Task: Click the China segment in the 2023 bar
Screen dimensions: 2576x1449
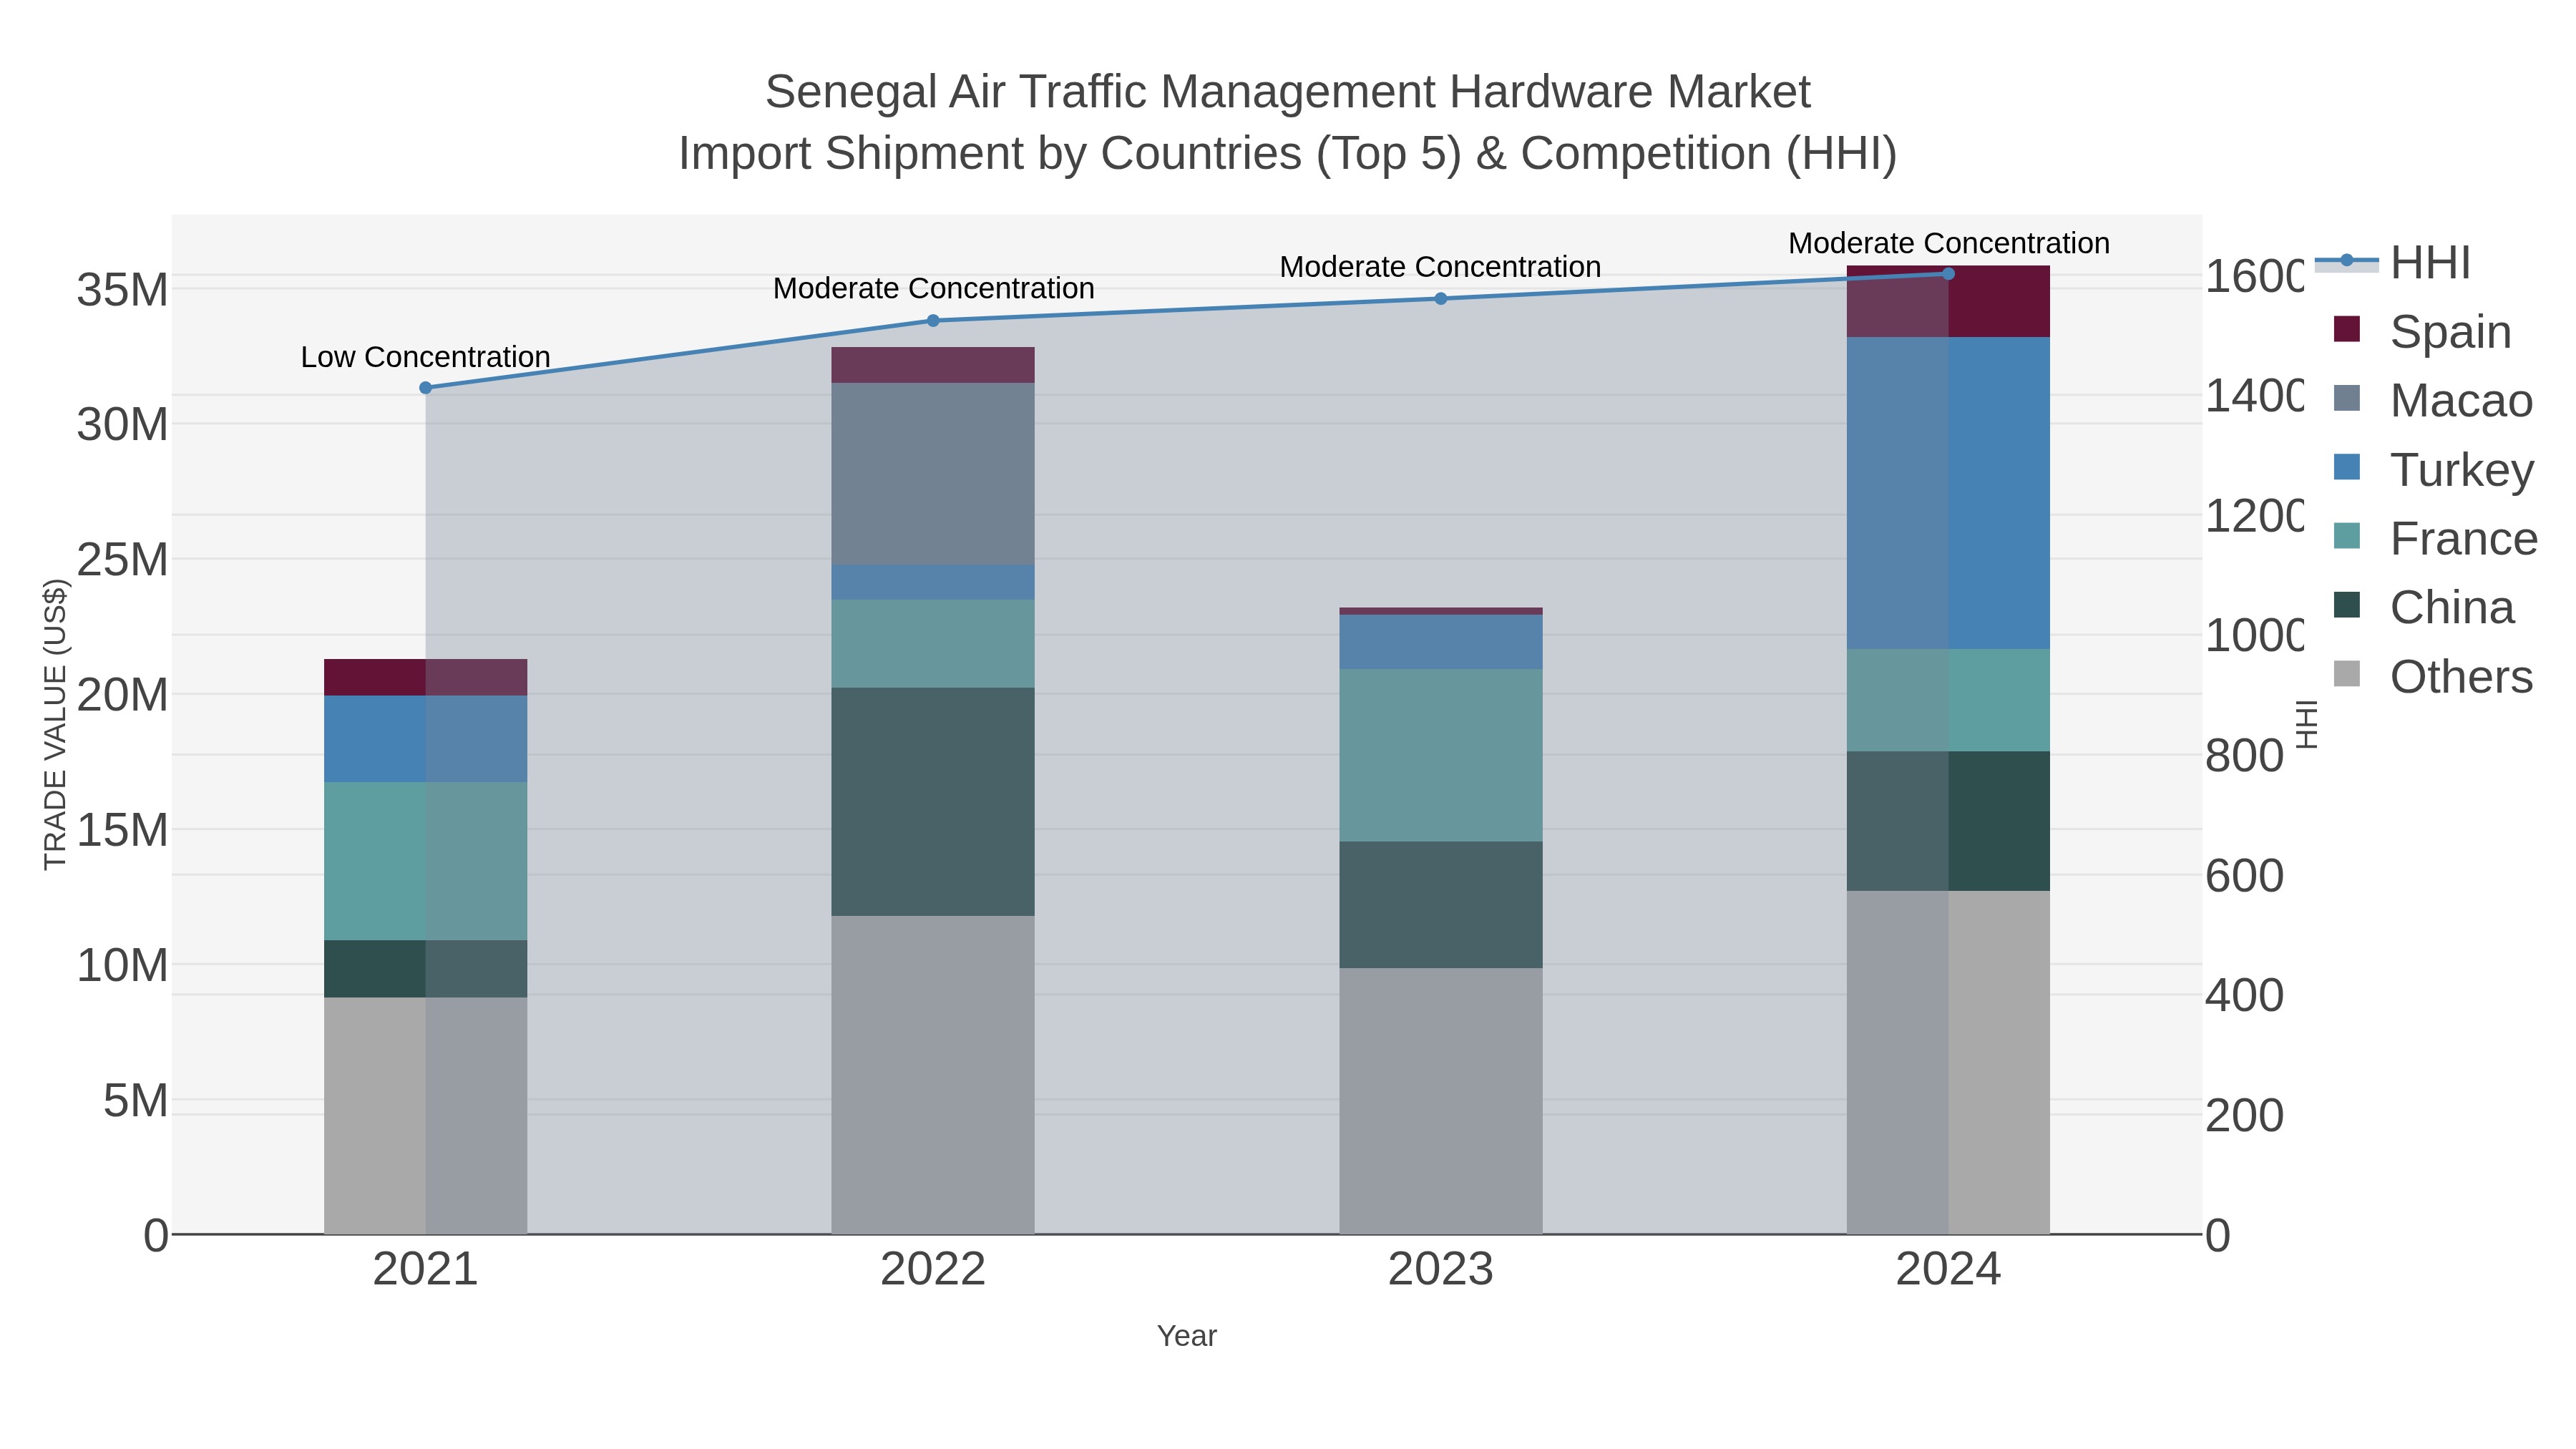Action: pyautogui.click(x=1441, y=904)
